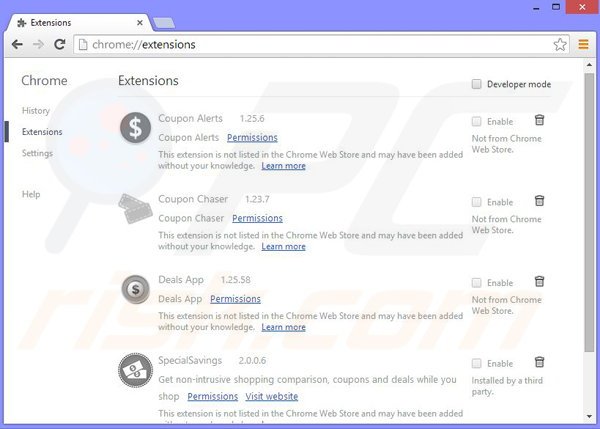
Task: Enable Developer mode checkbox
Action: tap(476, 84)
